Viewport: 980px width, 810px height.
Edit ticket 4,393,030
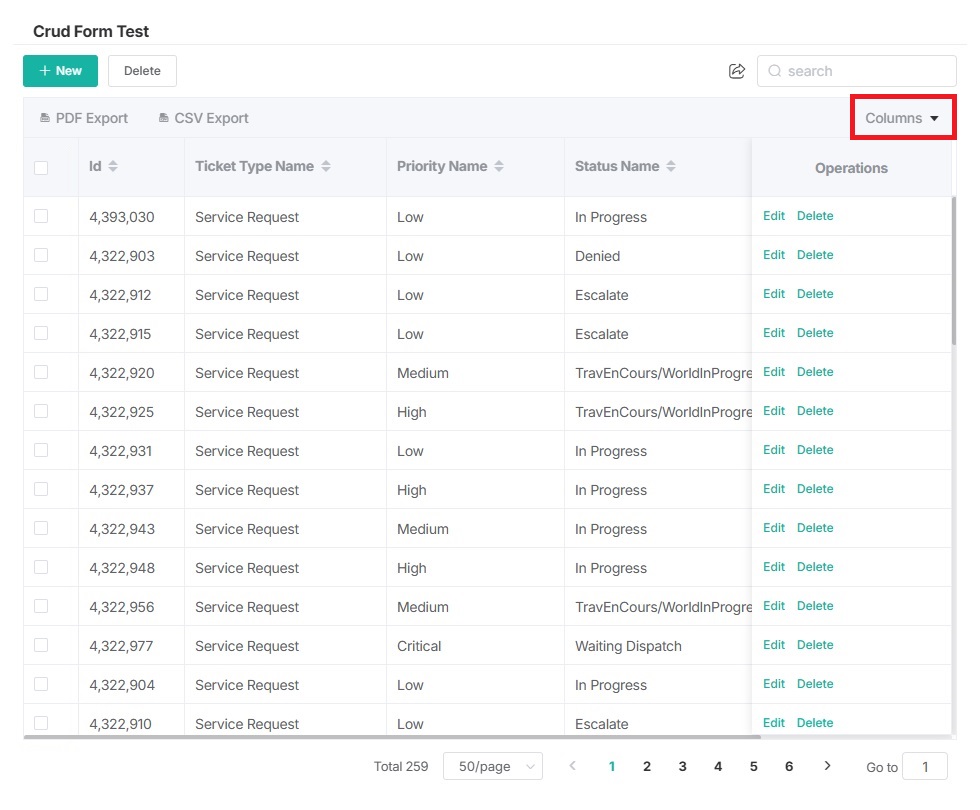pyautogui.click(x=774, y=216)
